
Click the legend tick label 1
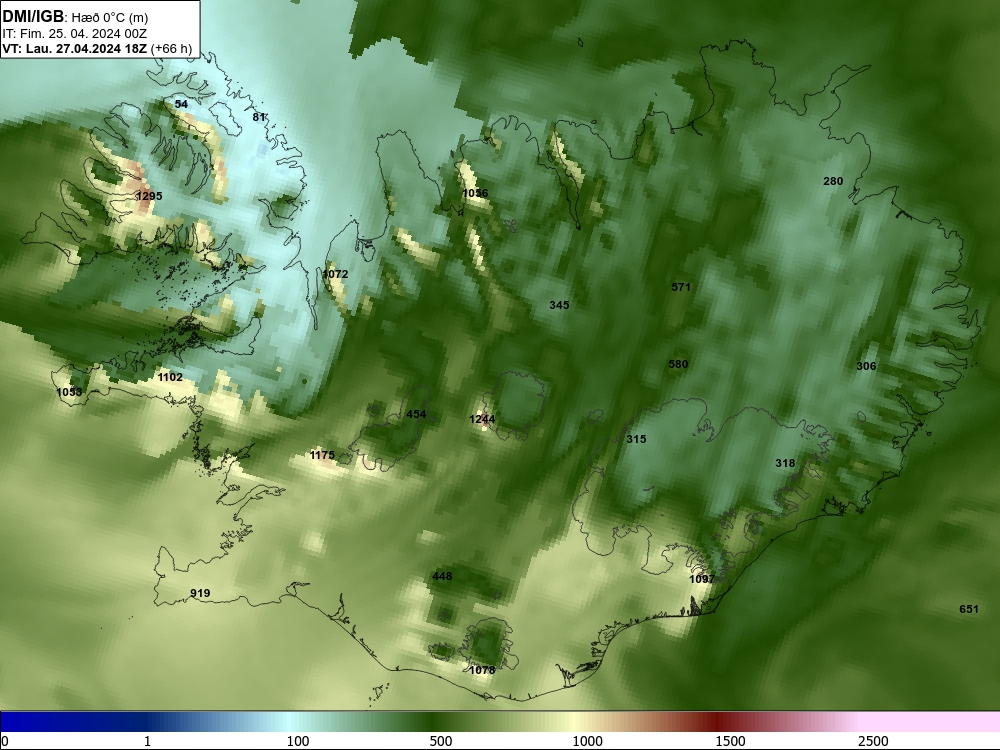pyautogui.click(x=147, y=741)
